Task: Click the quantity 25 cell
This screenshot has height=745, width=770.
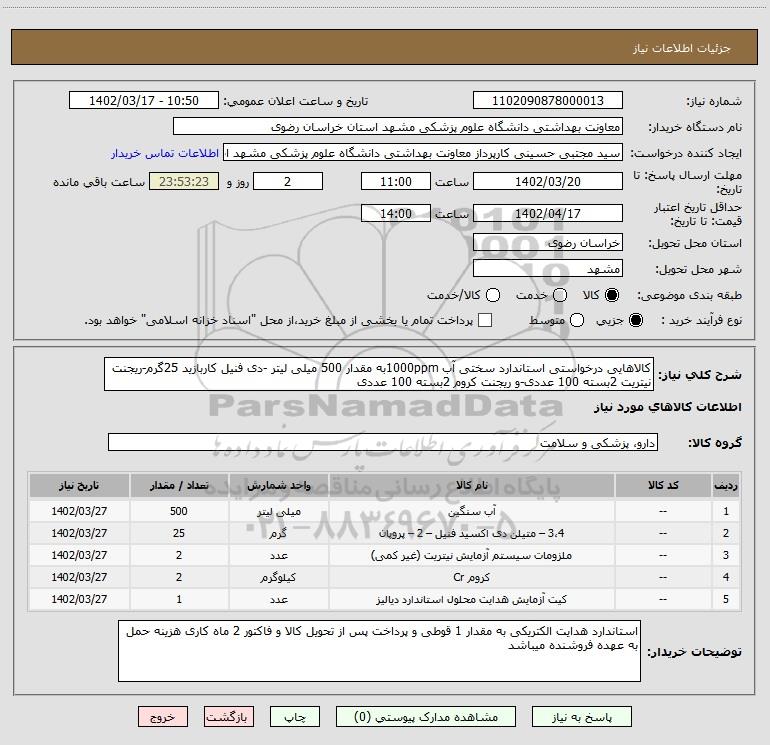Action: click(179, 533)
